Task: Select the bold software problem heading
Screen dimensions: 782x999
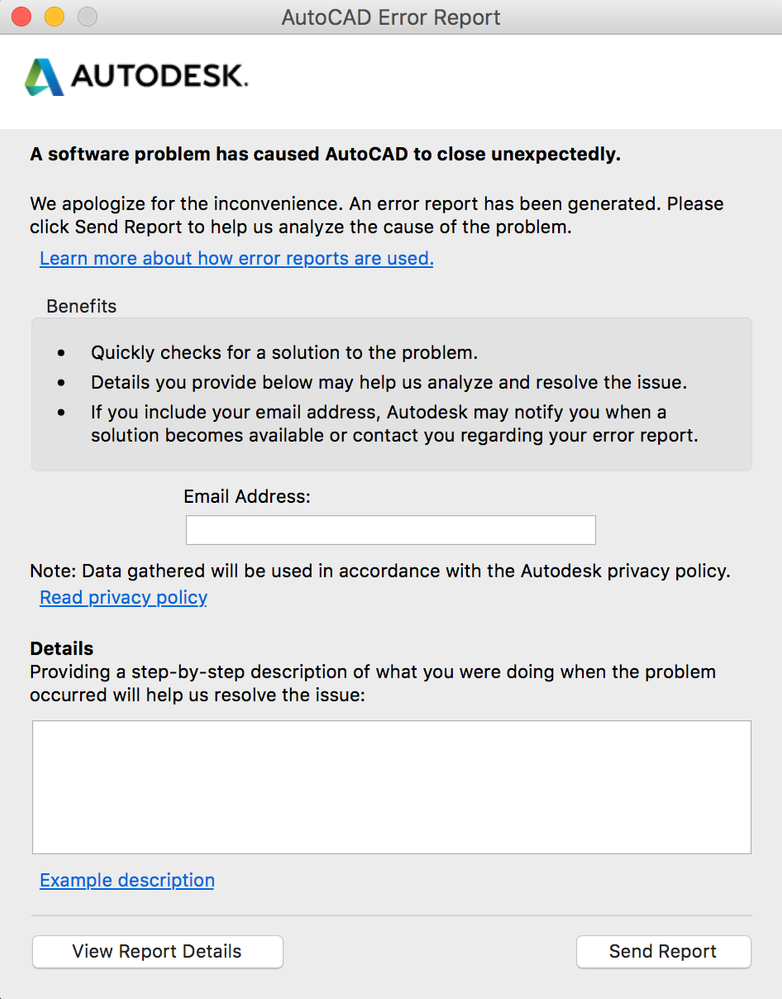Action: coord(325,154)
